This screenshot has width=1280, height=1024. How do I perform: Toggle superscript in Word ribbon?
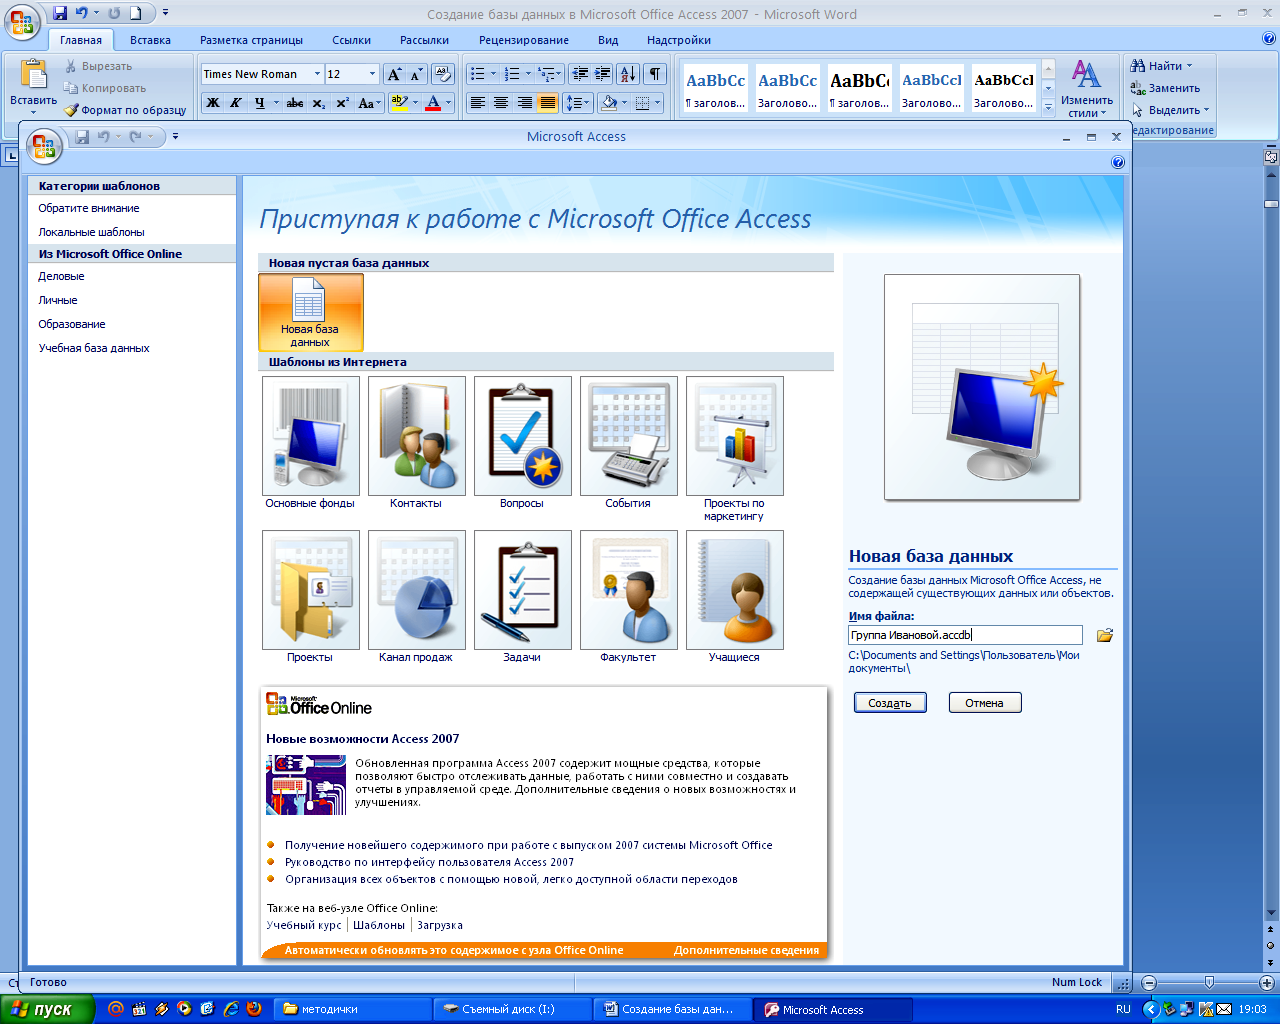[342, 102]
